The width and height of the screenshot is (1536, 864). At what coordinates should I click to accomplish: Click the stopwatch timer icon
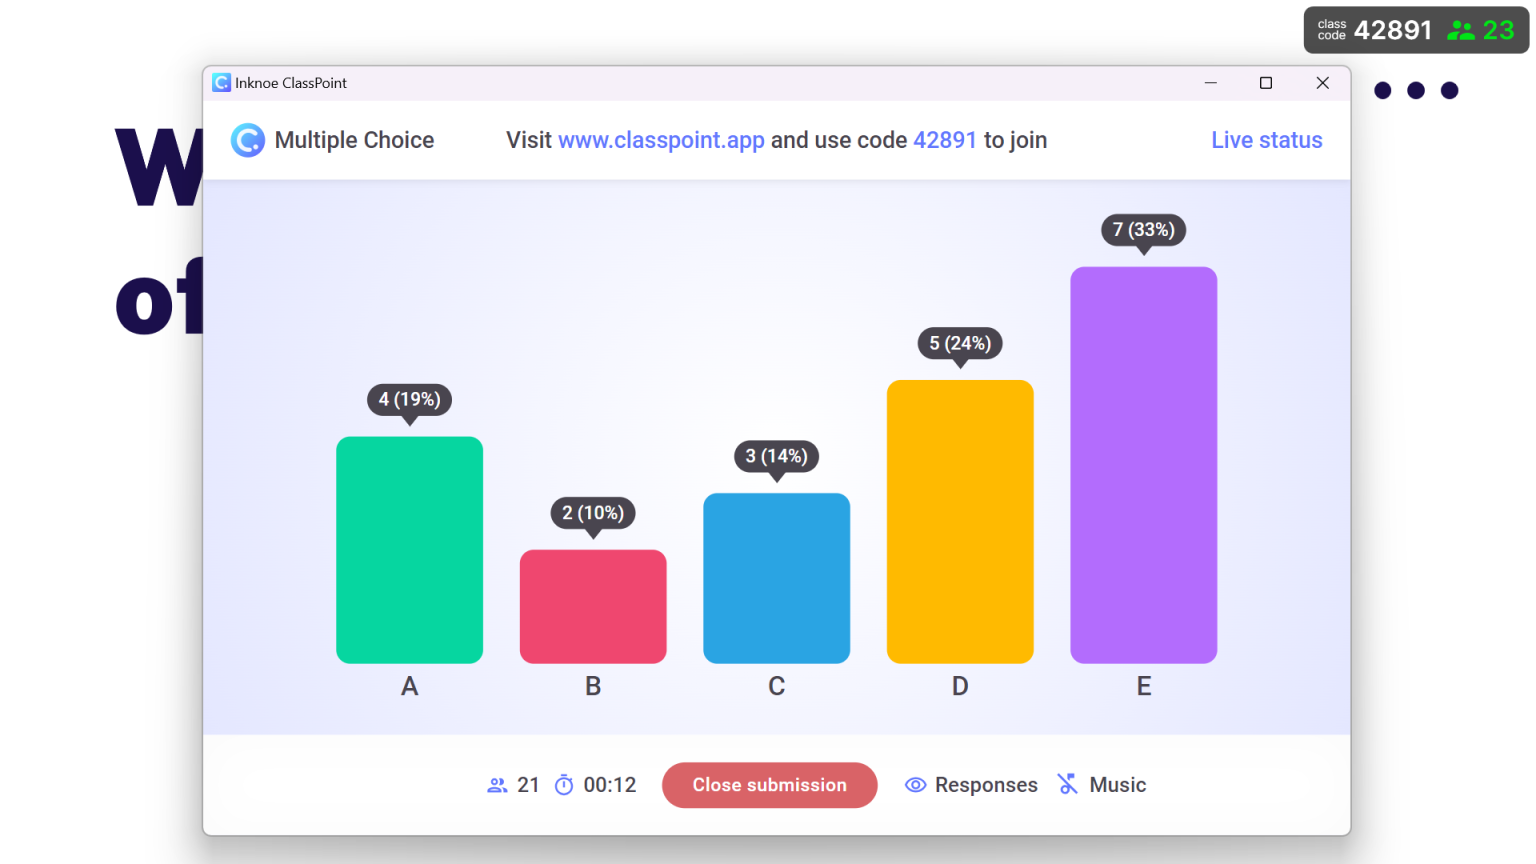567,785
